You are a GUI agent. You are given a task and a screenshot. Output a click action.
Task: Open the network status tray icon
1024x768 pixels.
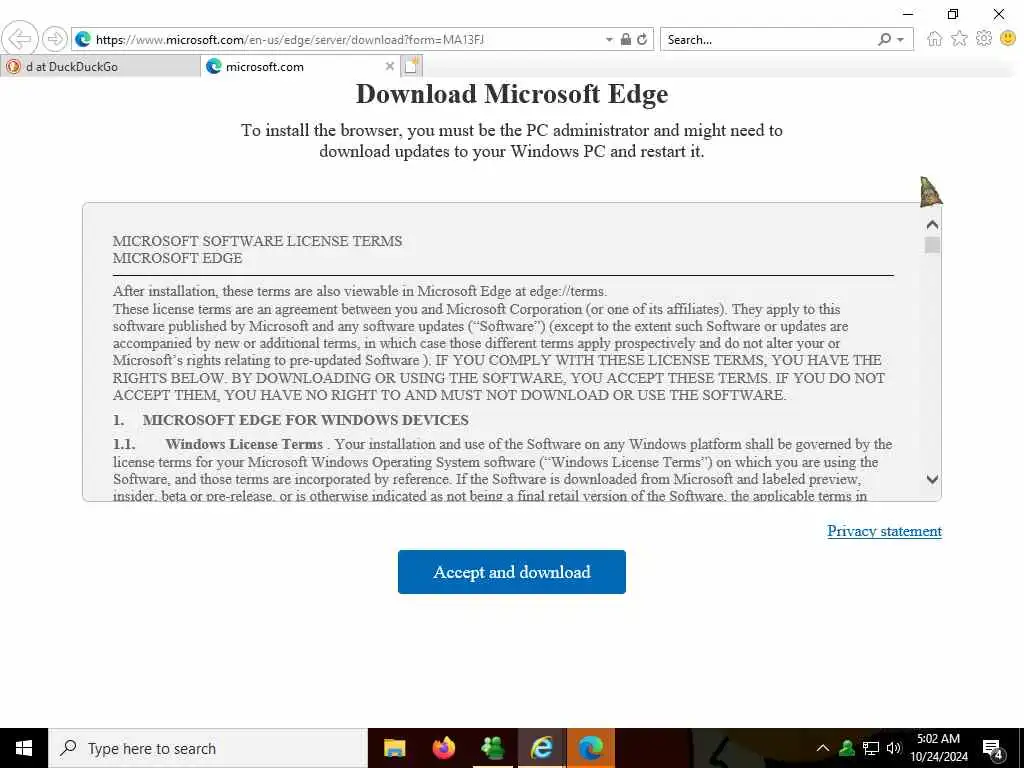click(x=871, y=748)
